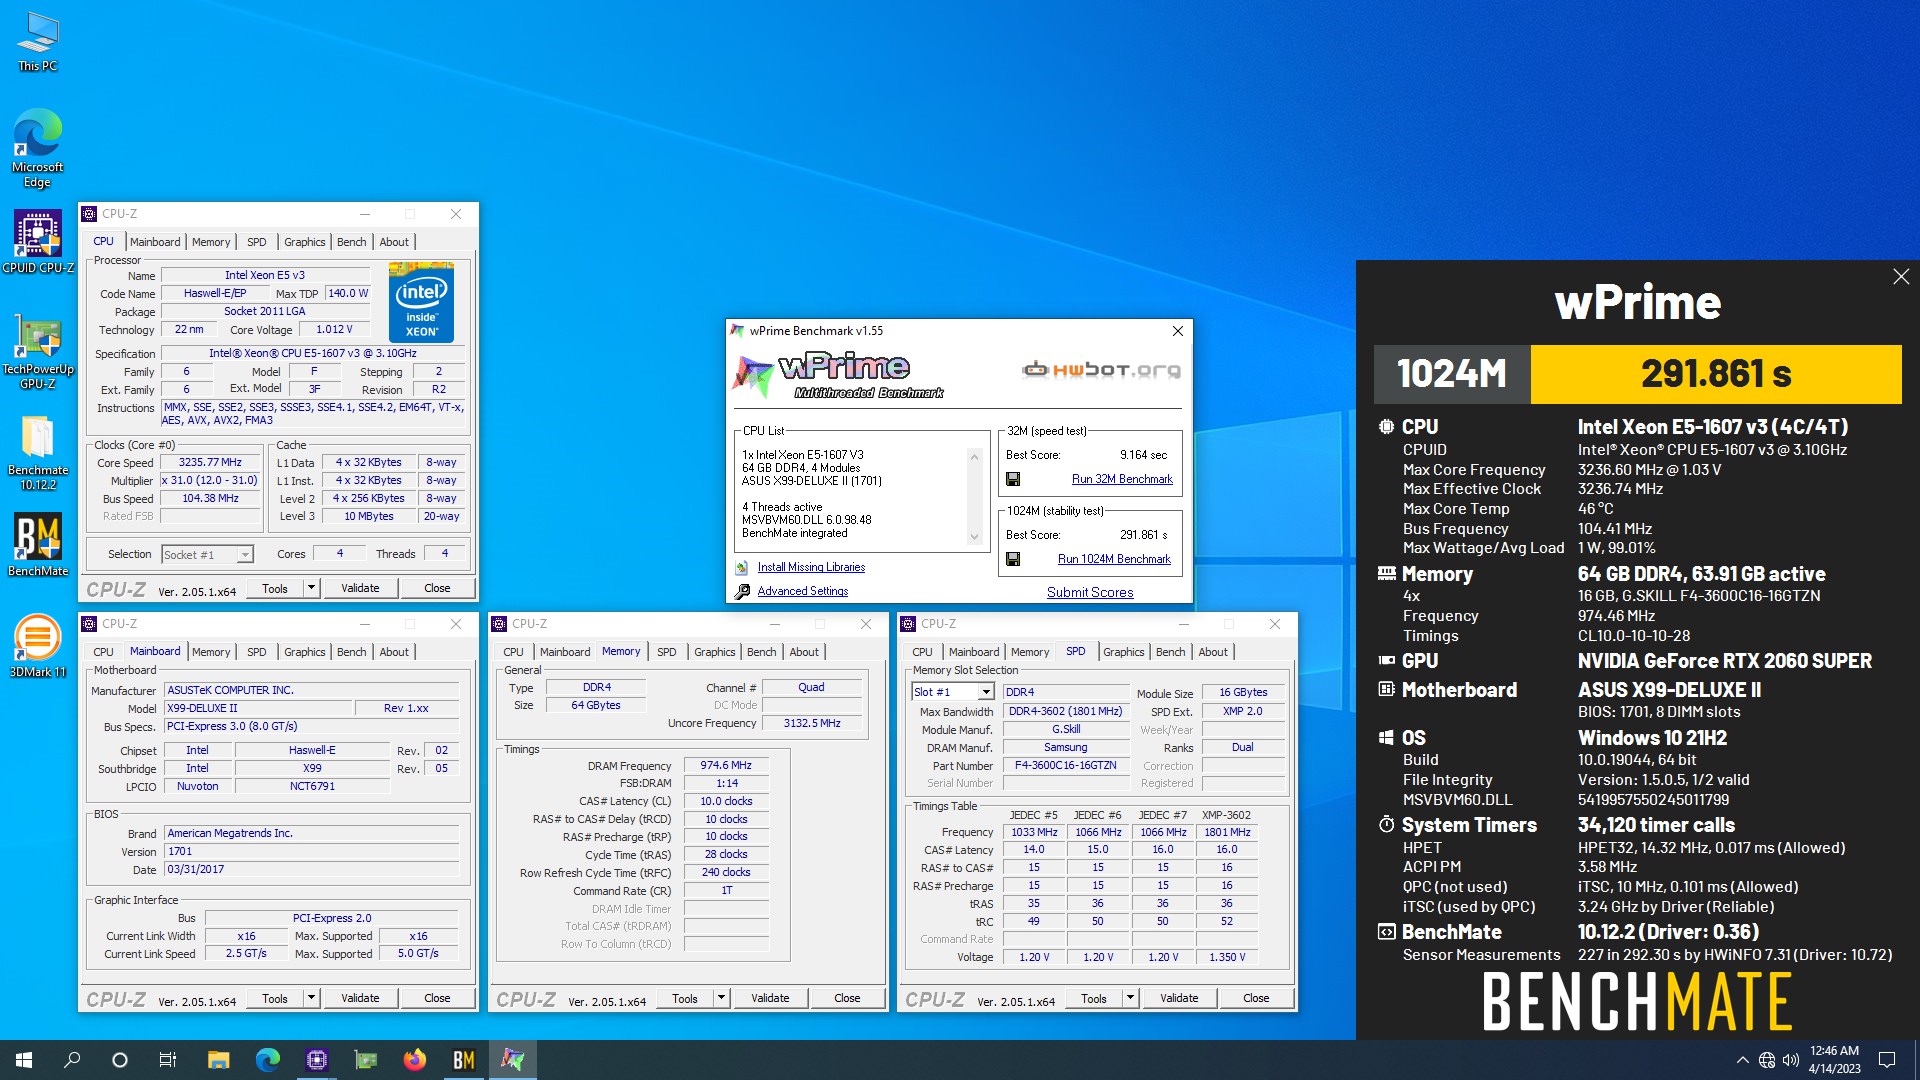Screen dimensions: 1920x1080
Task: Click the Install Missing Libraries icon
Action: [x=742, y=567]
